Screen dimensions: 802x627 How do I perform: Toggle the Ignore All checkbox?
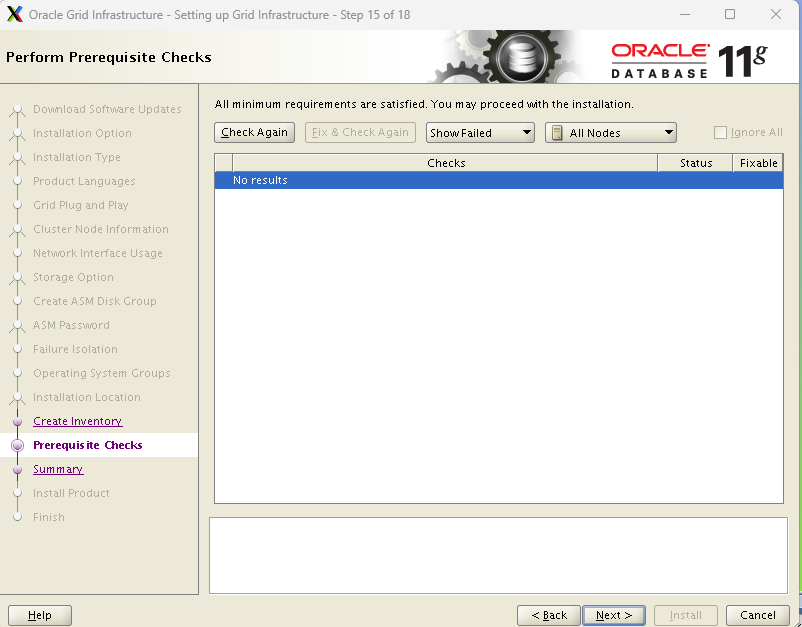(x=720, y=132)
